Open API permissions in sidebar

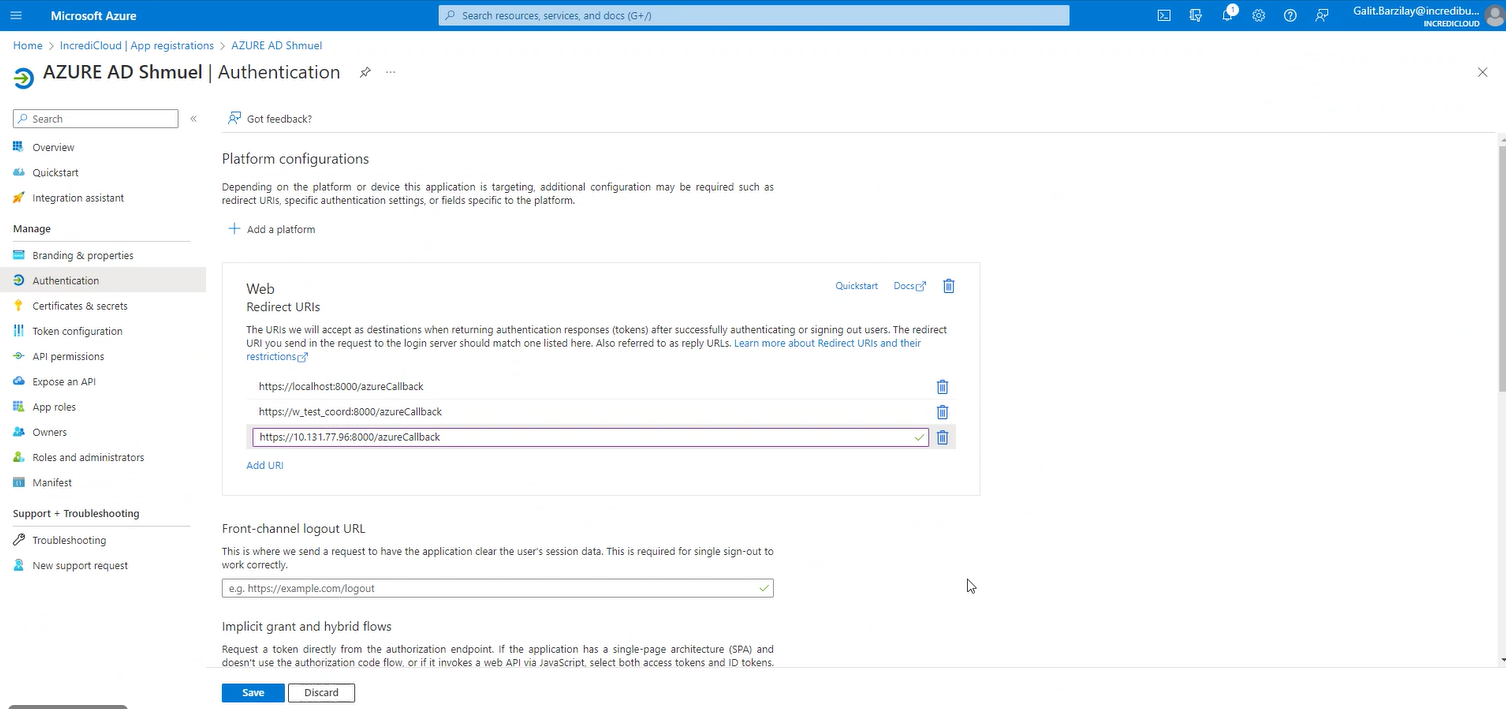click(68, 356)
